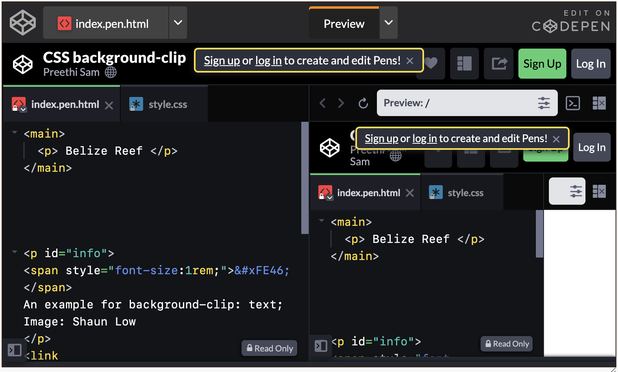The height and width of the screenshot is (372, 618).
Task: Open nested preview settings sliders icon
Action: pyautogui.click(x=575, y=191)
